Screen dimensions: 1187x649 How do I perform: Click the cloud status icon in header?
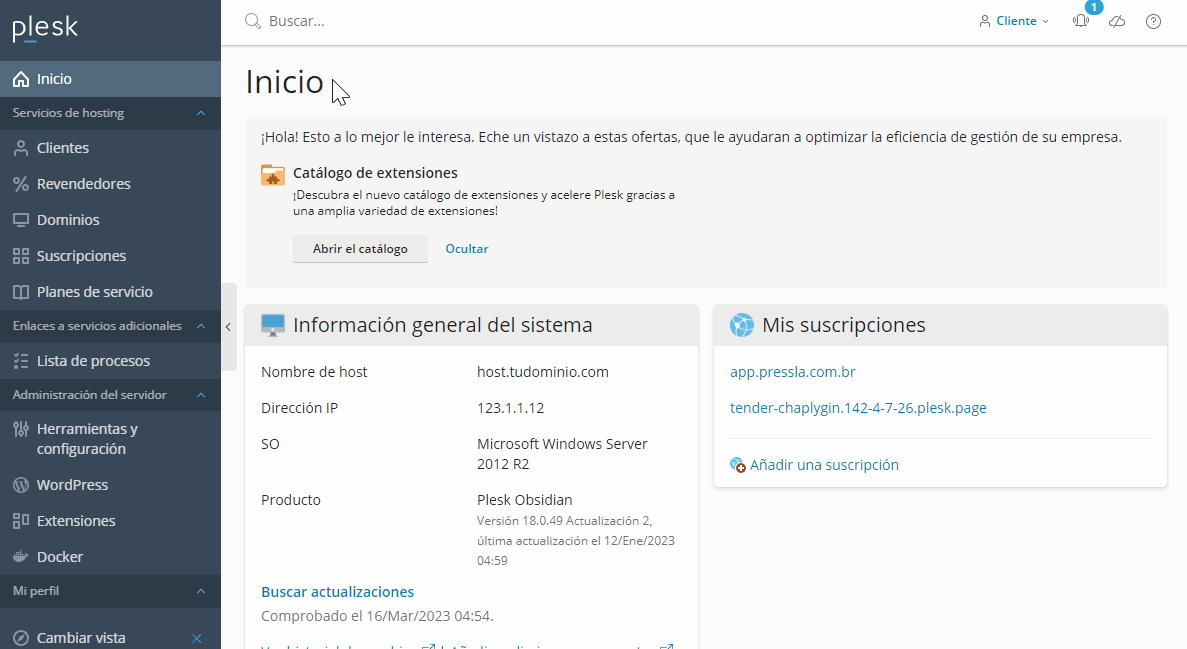1117,21
